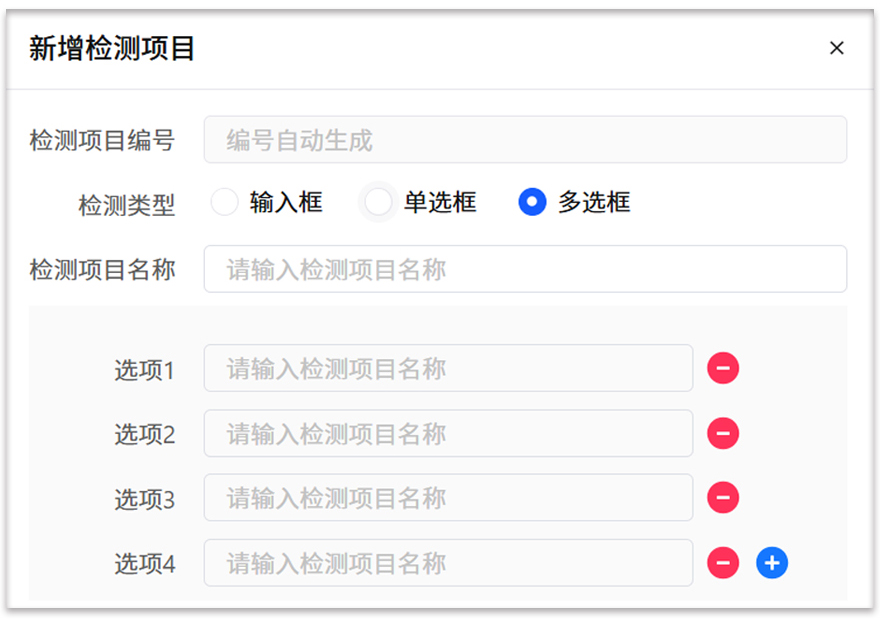
Task: Click the 选项3 text input
Action: coord(448,498)
